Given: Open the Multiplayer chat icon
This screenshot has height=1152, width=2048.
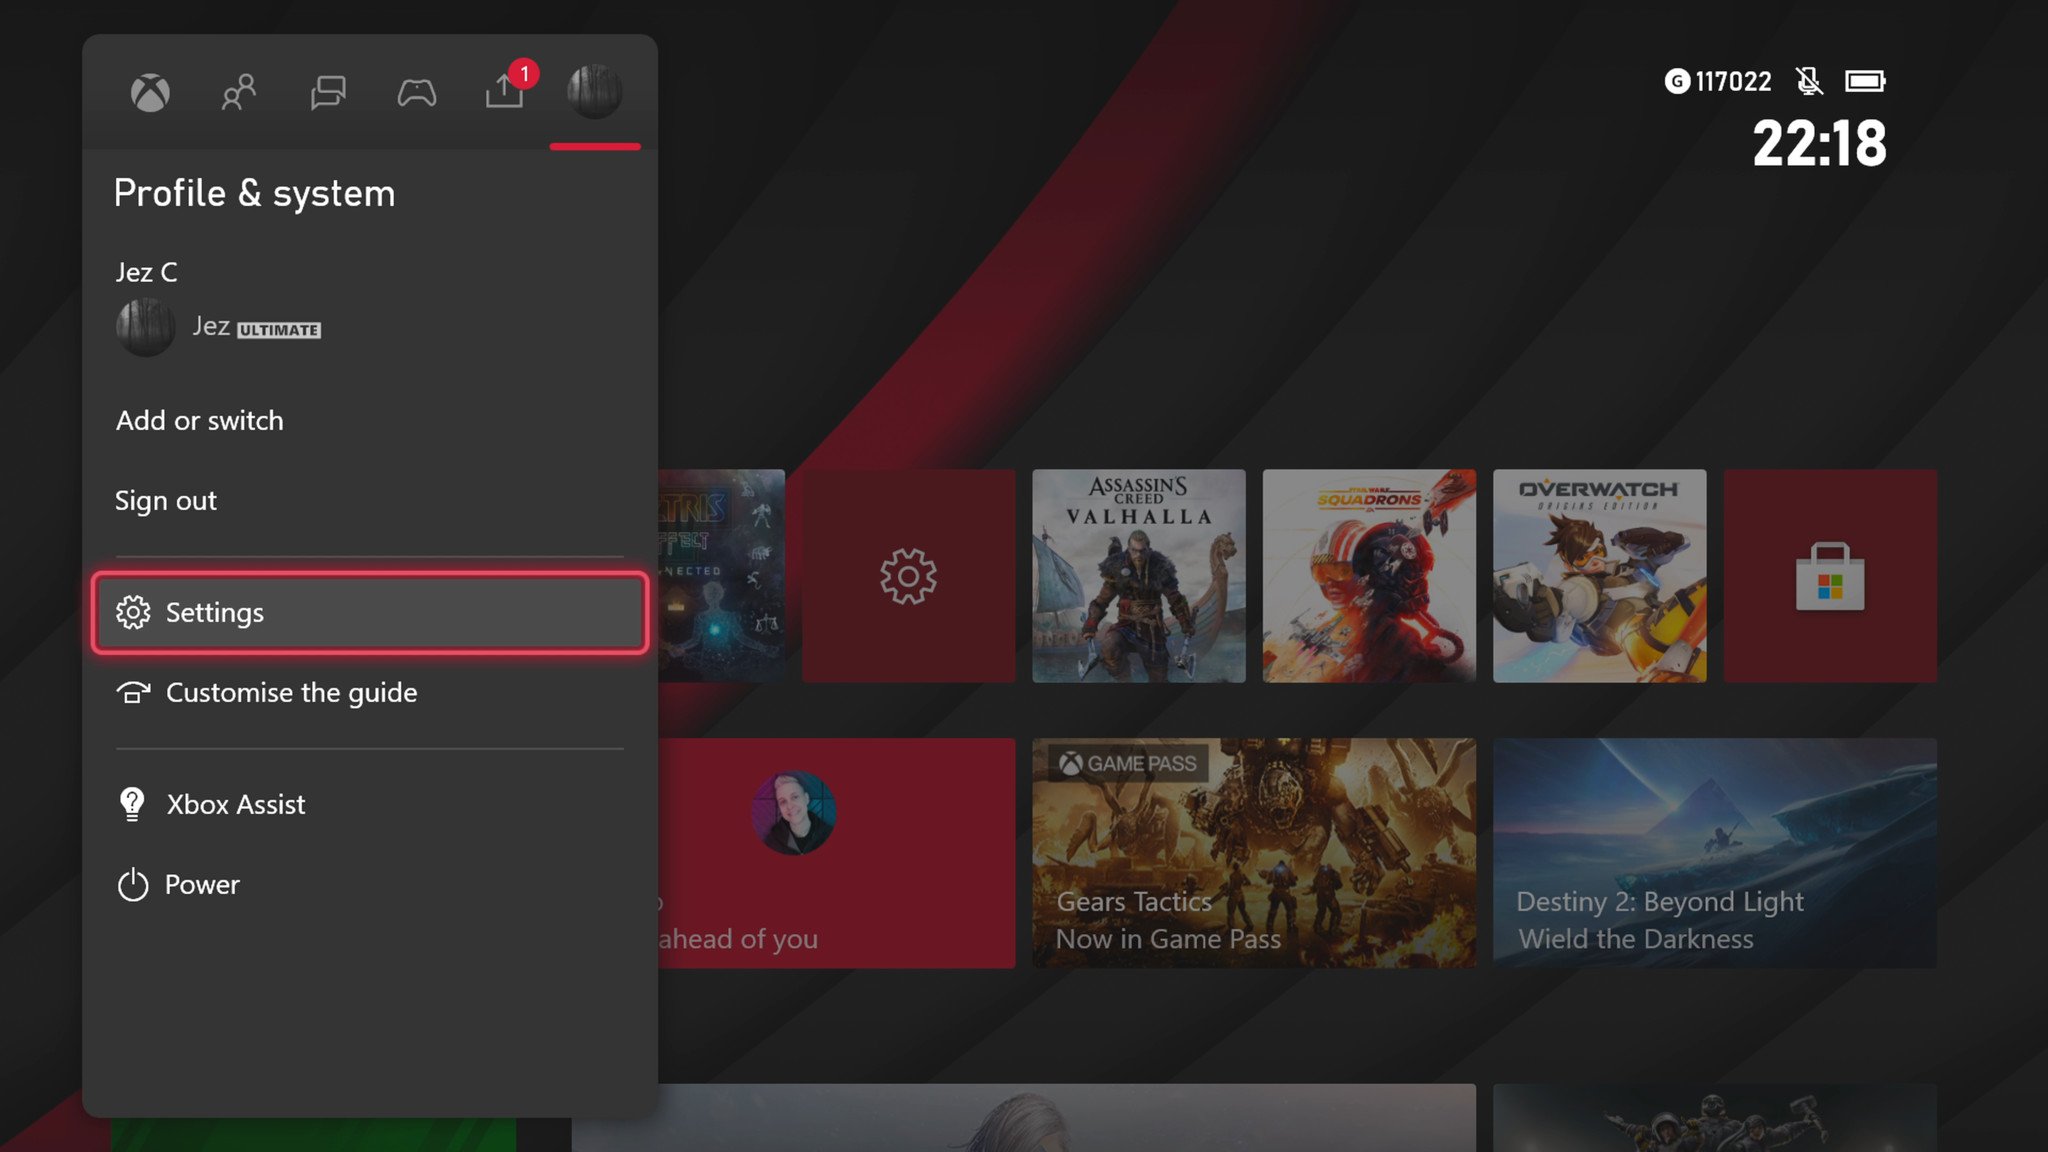Looking at the screenshot, I should (328, 89).
